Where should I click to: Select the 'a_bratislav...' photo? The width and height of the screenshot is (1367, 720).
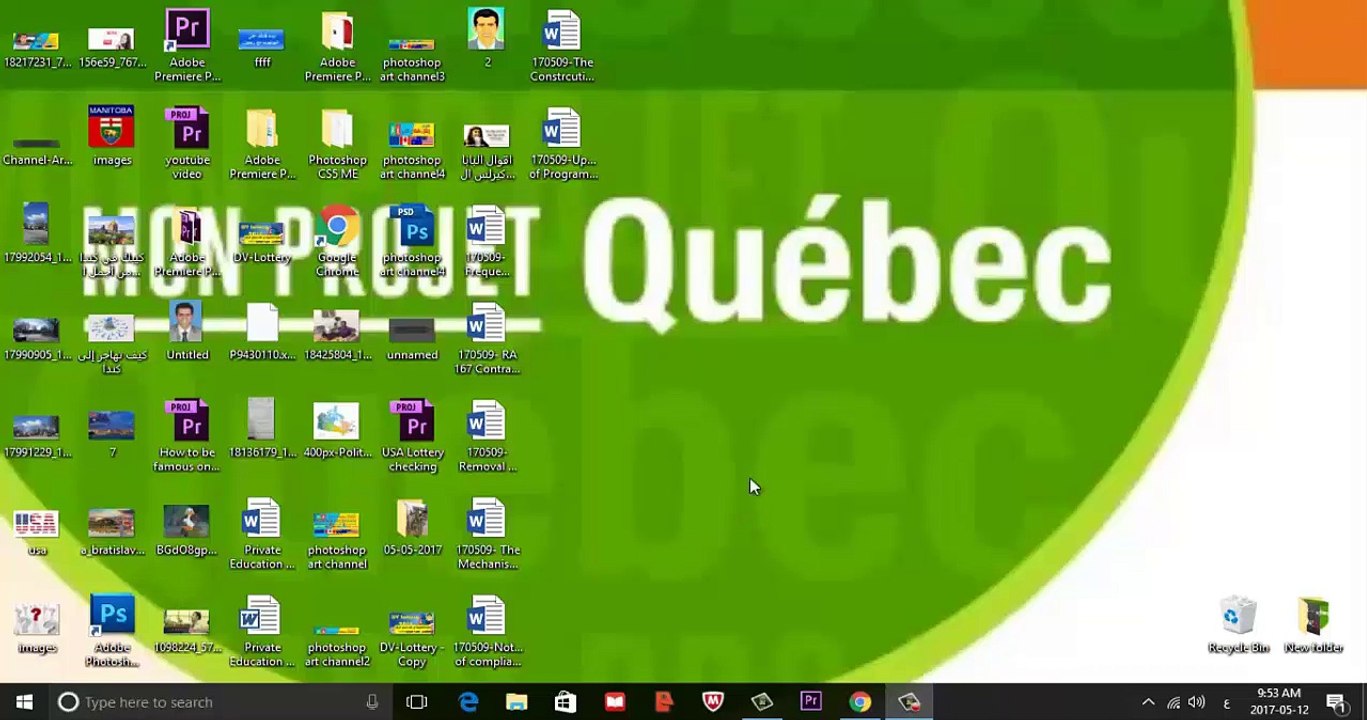point(112,532)
